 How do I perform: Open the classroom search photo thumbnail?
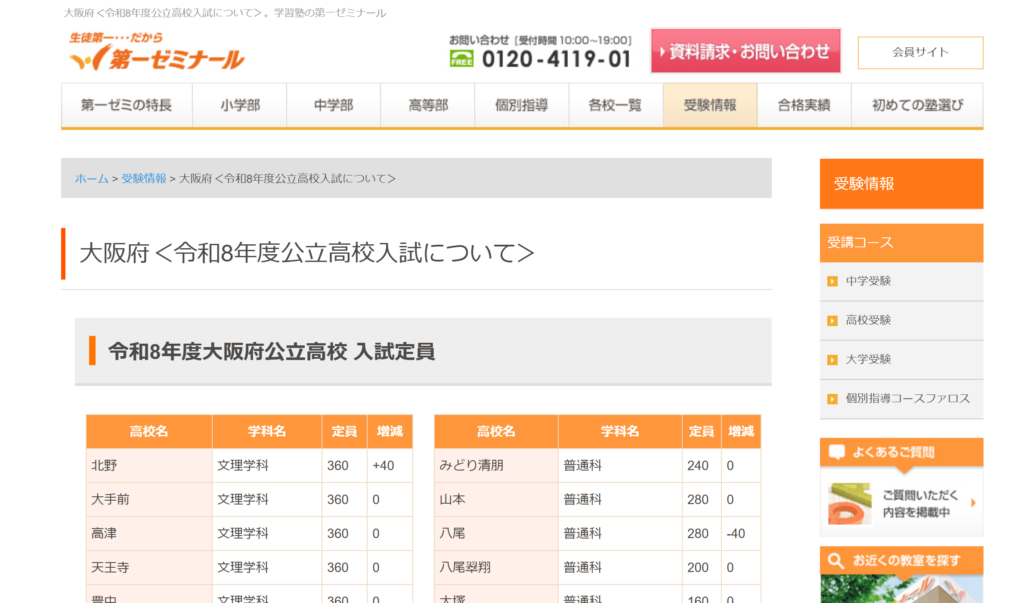[x=901, y=589]
